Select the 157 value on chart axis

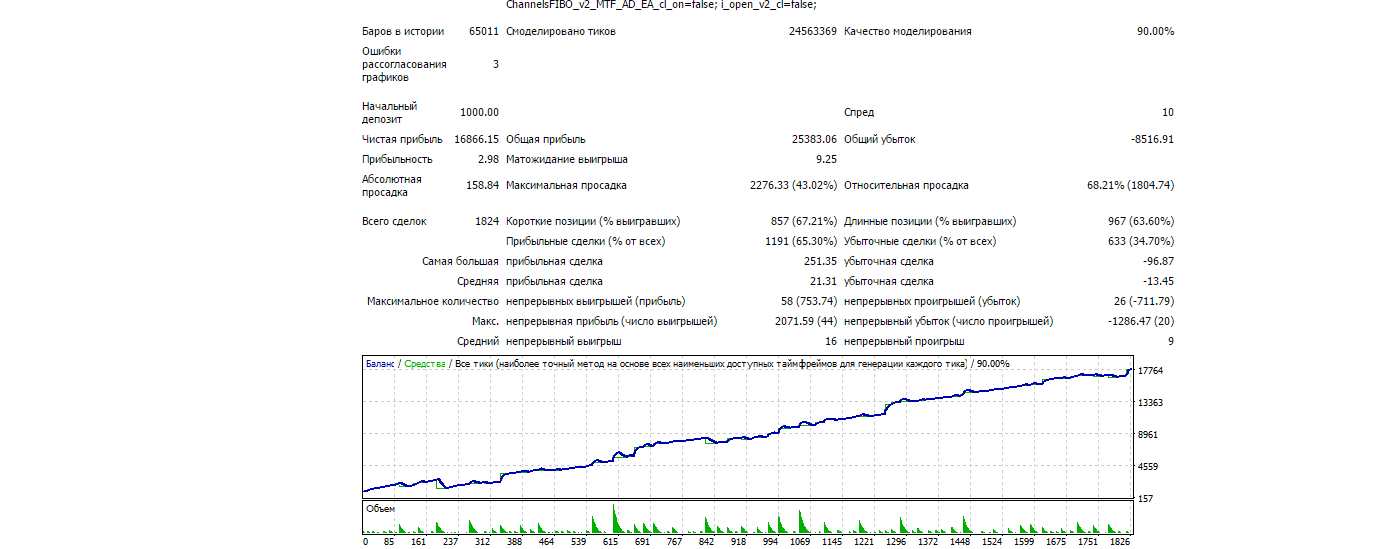coord(1146,499)
